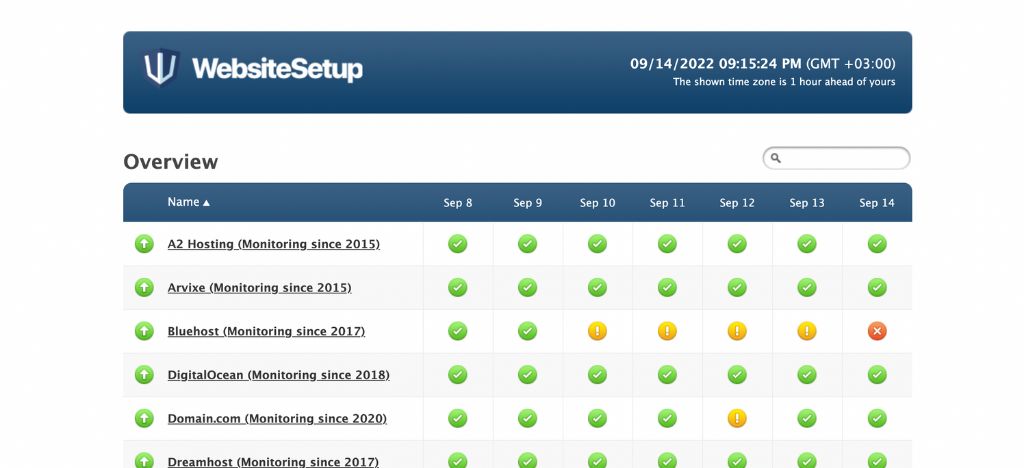Click A2 Hosting's green check for Sep 14

click(x=877, y=244)
